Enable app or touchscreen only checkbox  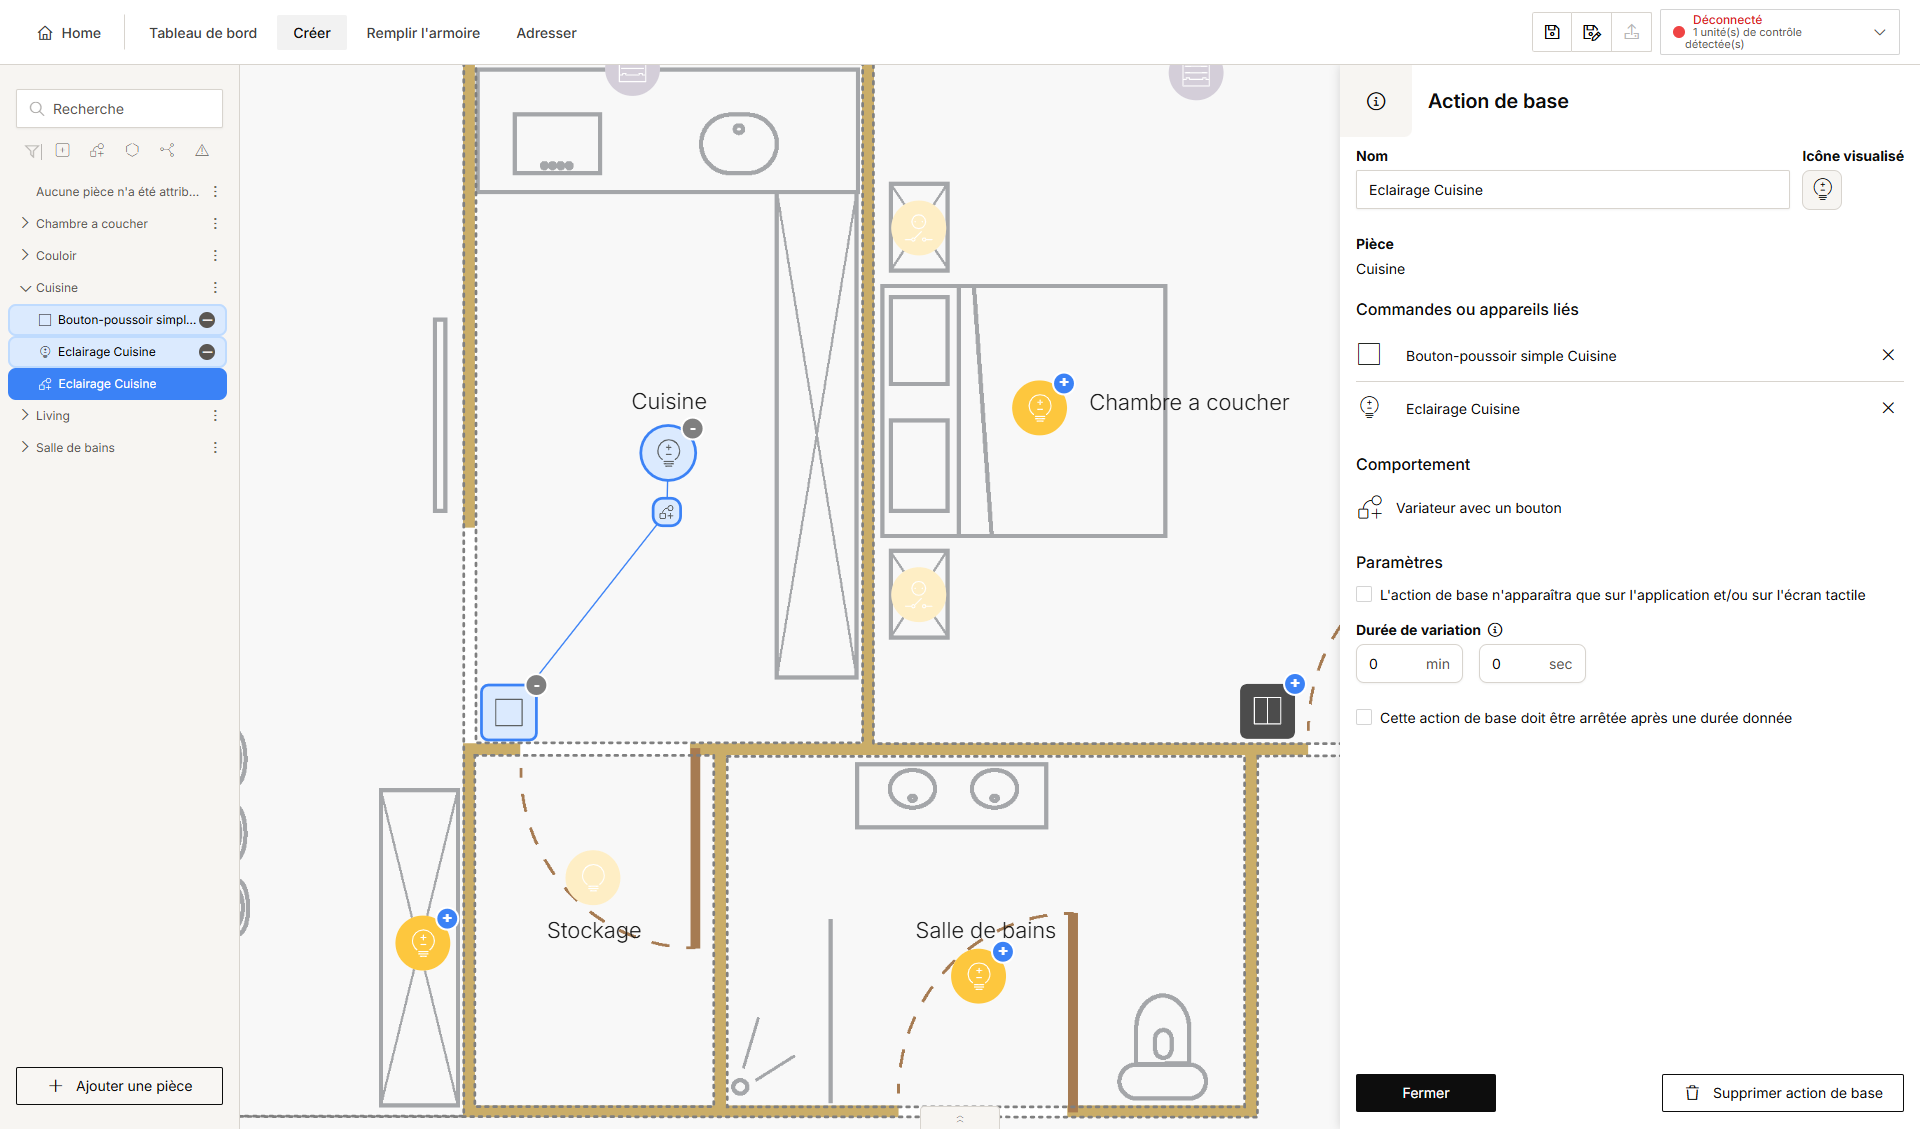click(x=1364, y=595)
